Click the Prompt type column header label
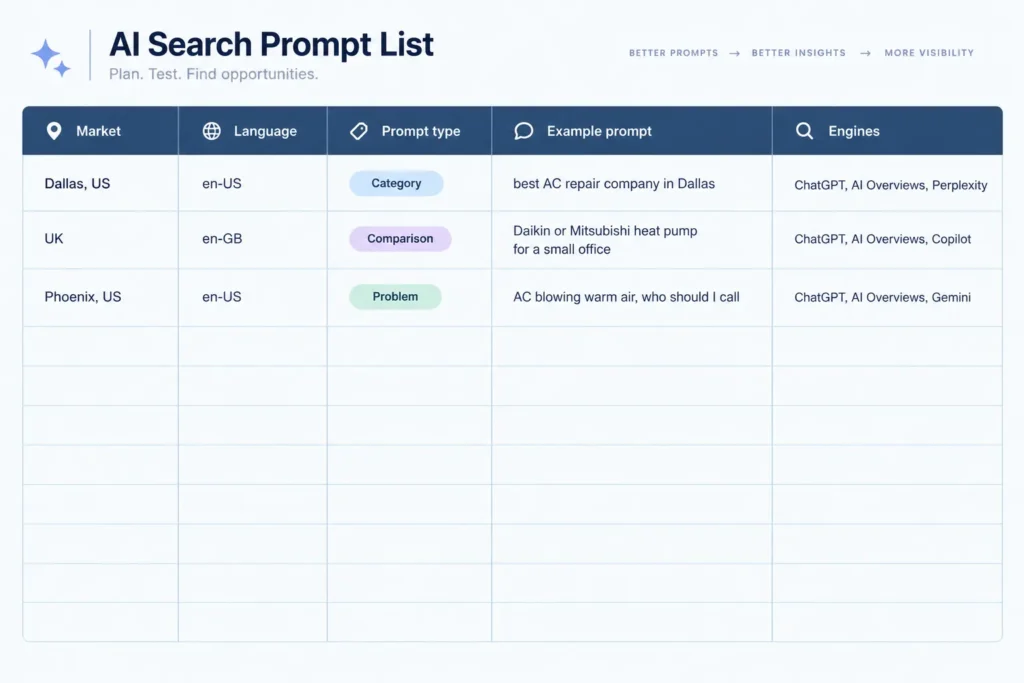The width and height of the screenshot is (1024, 683). [421, 131]
